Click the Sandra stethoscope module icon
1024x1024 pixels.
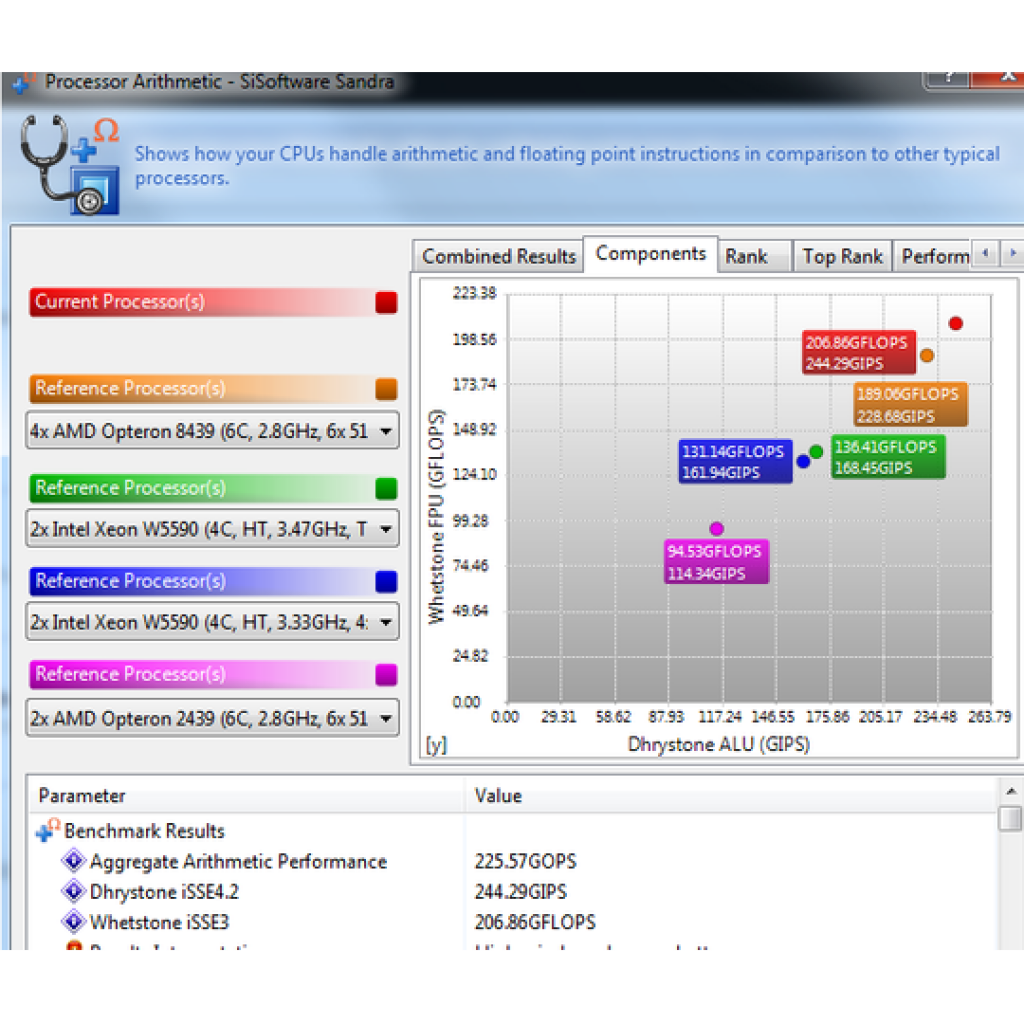70,165
